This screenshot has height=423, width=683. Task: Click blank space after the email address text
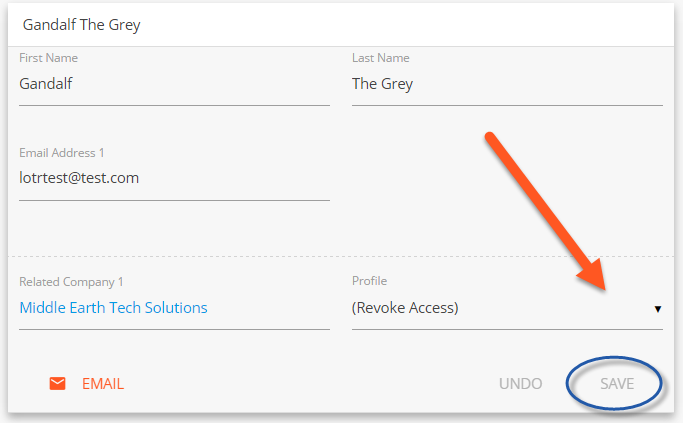pyautogui.click(x=234, y=178)
